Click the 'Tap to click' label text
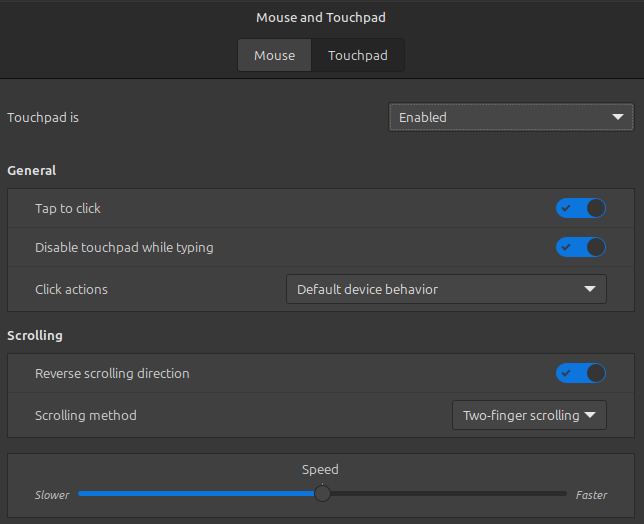 tap(68, 208)
